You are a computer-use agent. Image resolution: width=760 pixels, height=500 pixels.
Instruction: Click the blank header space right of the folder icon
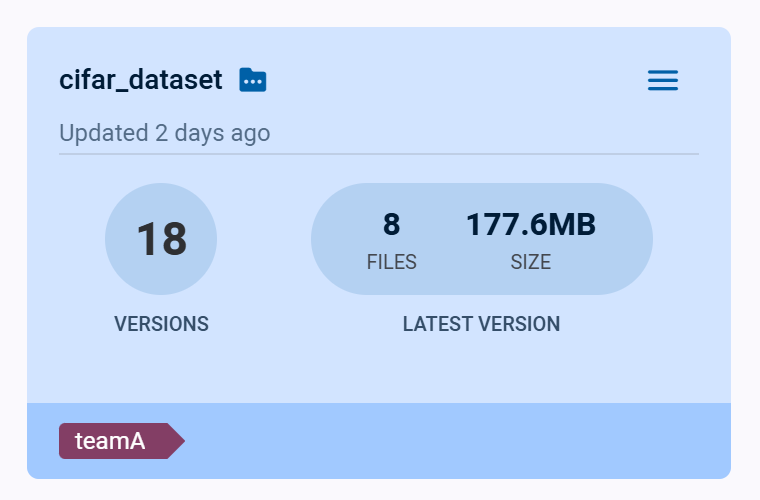[450, 80]
